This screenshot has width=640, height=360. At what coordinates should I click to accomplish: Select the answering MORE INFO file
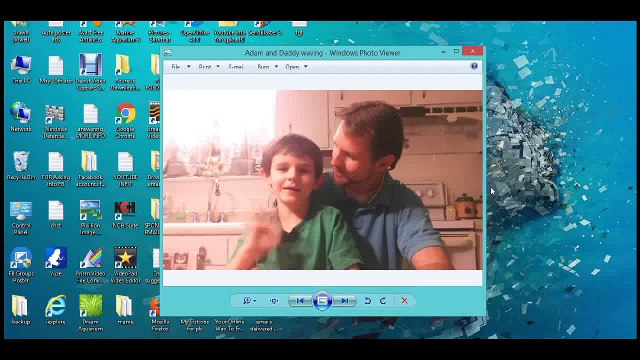[x=91, y=121]
